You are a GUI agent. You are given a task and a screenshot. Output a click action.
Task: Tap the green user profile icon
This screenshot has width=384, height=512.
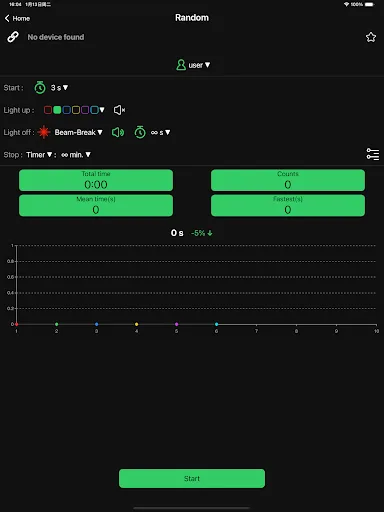[x=181, y=65]
